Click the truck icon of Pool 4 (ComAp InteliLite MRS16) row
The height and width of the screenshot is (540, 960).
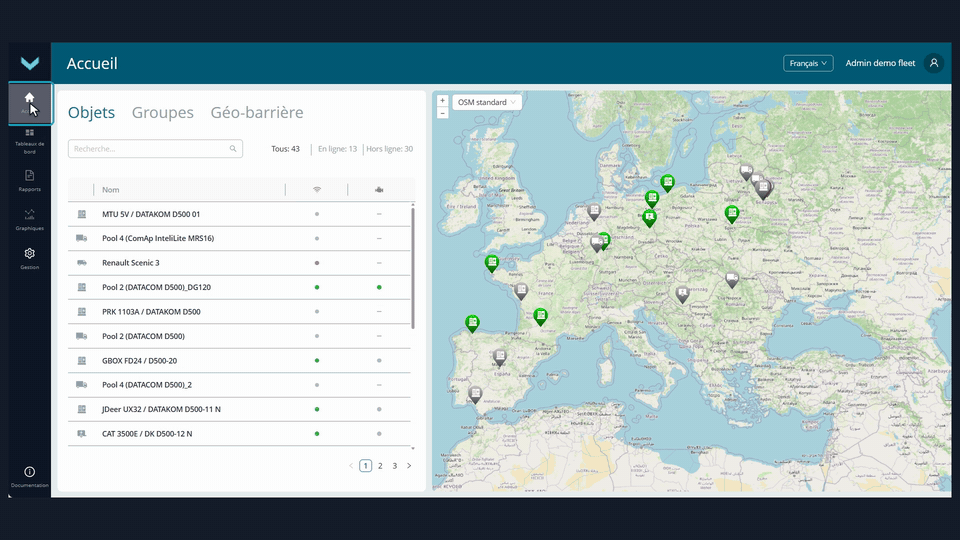click(x=81, y=238)
